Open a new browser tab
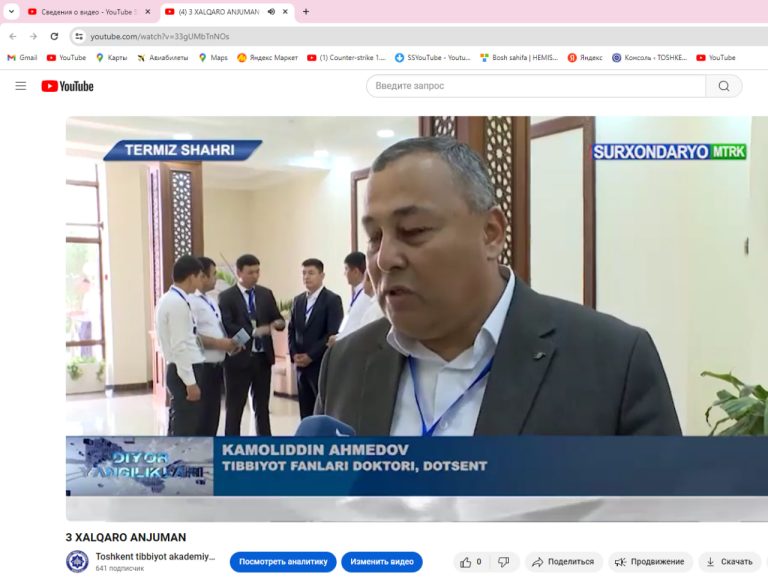 click(306, 12)
